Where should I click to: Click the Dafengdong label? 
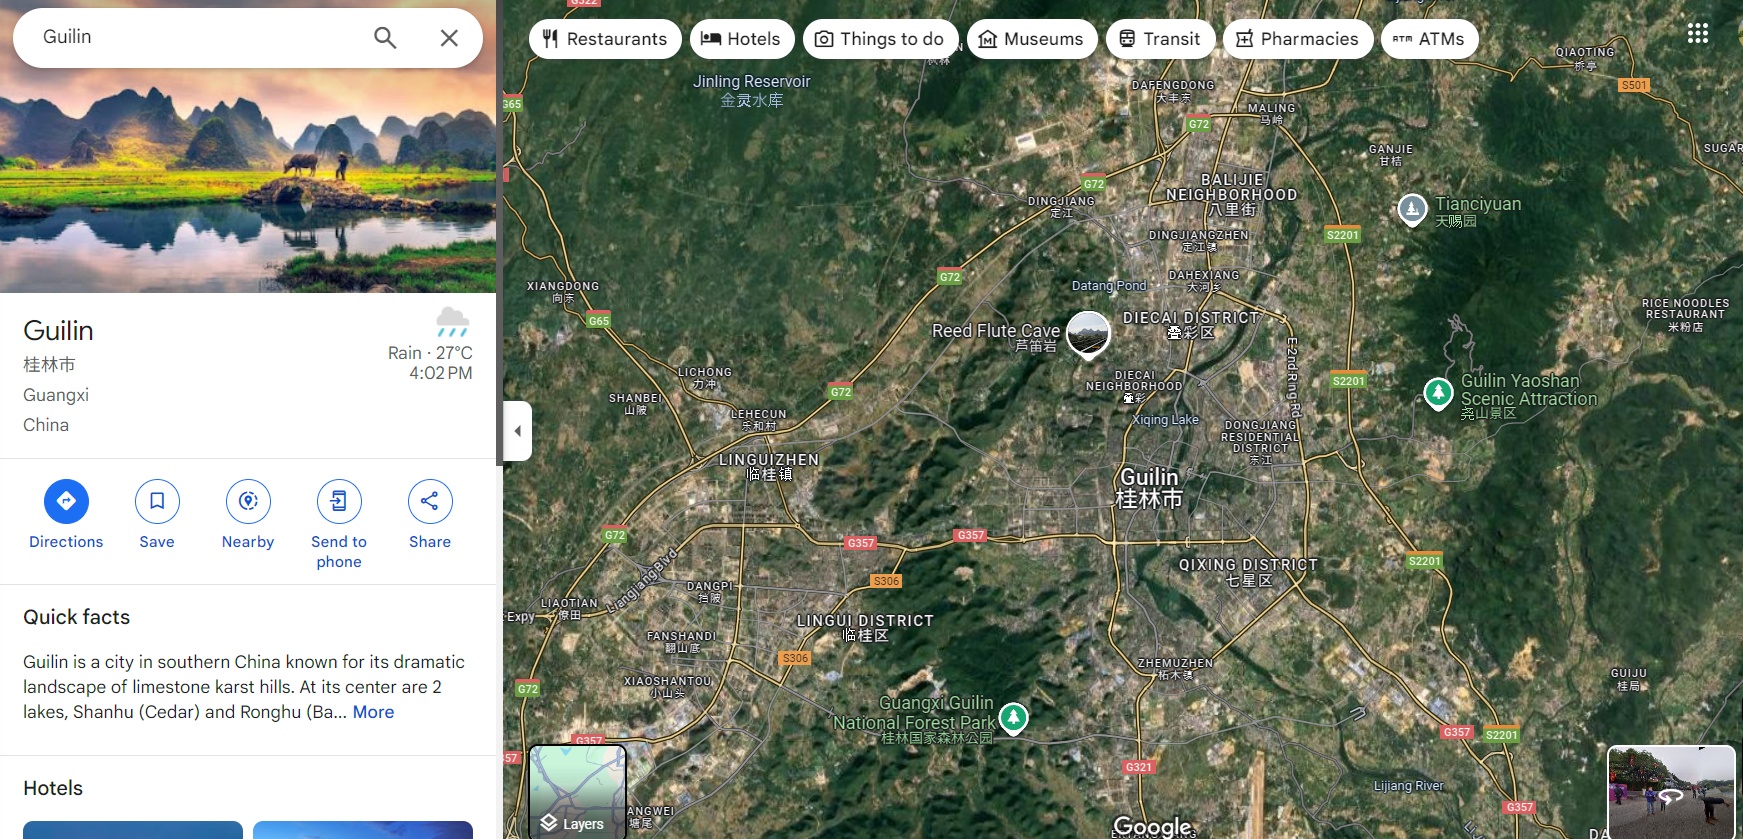1173,92
